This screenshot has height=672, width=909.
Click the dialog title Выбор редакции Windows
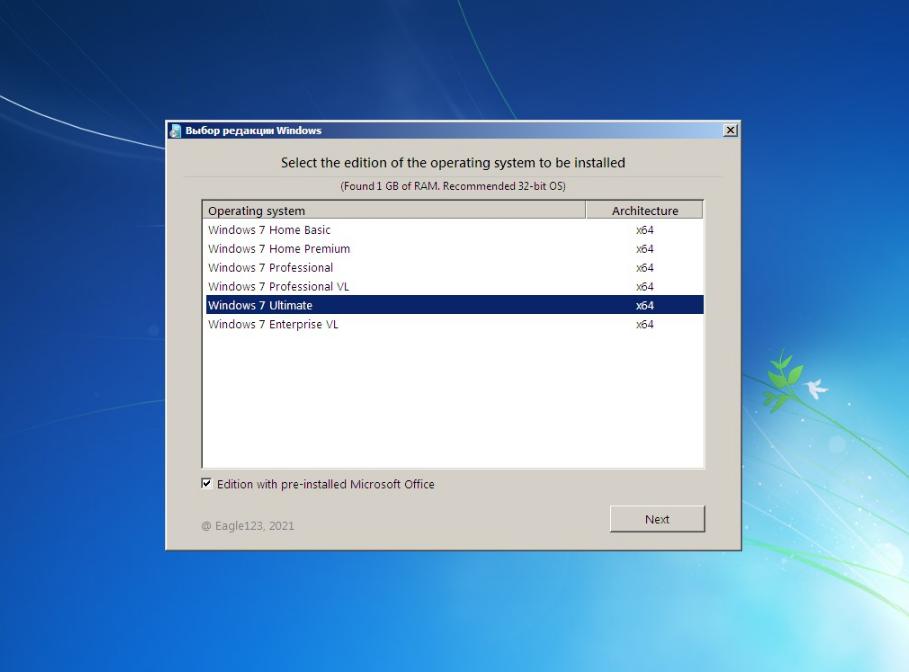pyautogui.click(x=252, y=130)
